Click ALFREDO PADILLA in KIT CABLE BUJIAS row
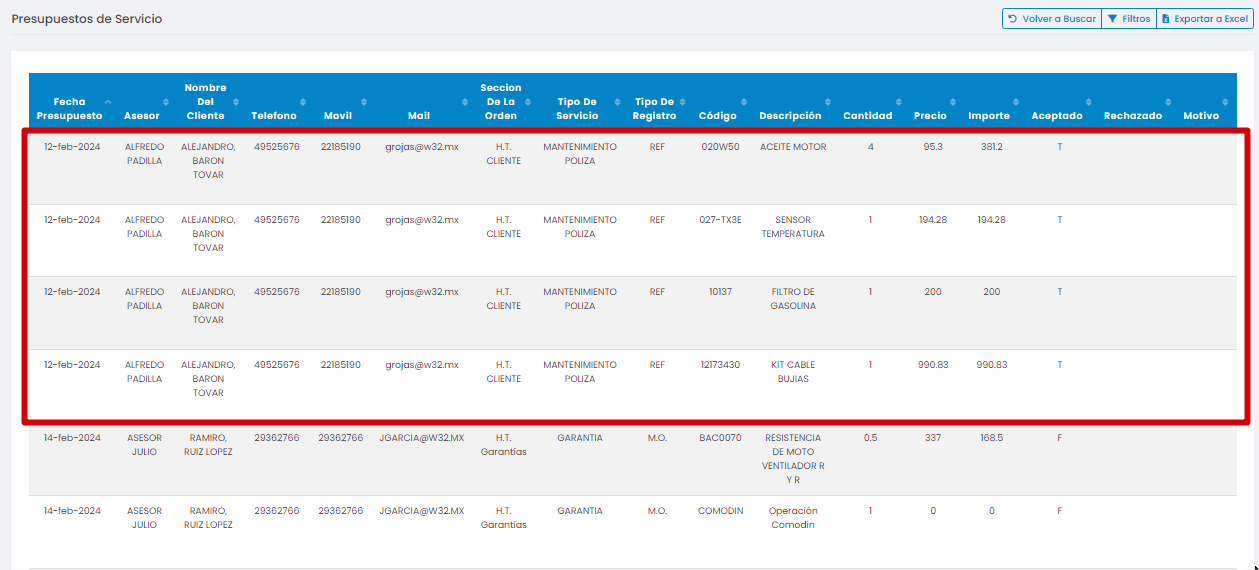1259x570 pixels. pos(144,372)
